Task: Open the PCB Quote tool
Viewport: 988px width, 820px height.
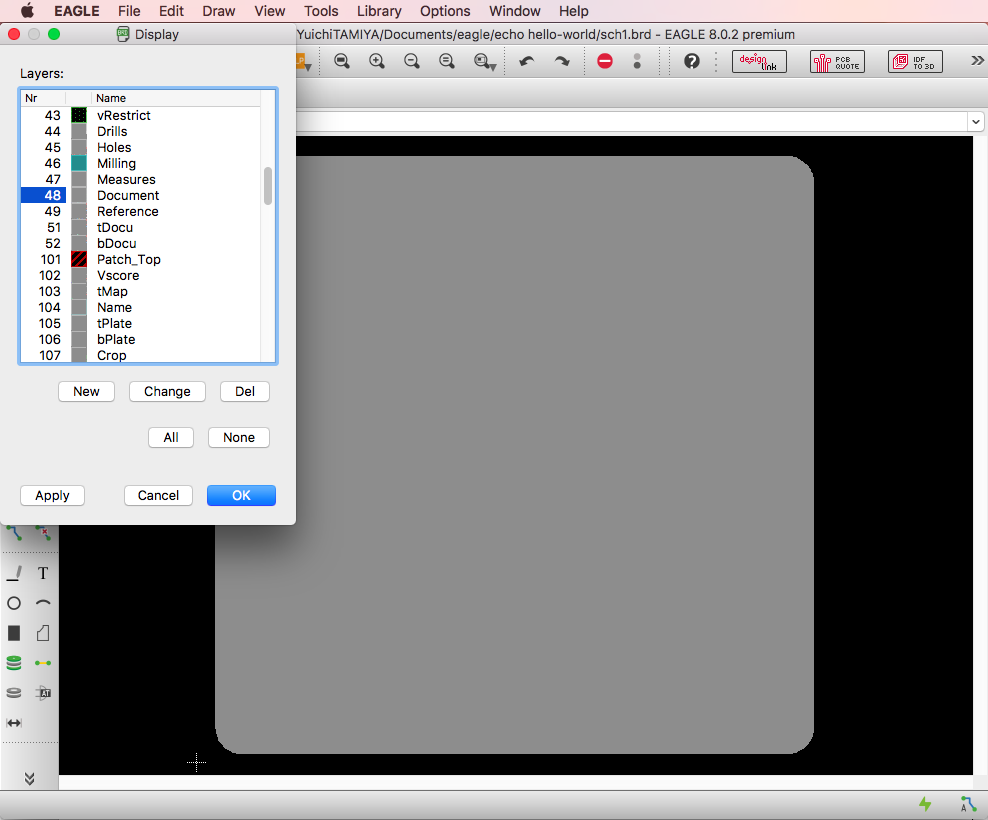Action: [x=837, y=61]
